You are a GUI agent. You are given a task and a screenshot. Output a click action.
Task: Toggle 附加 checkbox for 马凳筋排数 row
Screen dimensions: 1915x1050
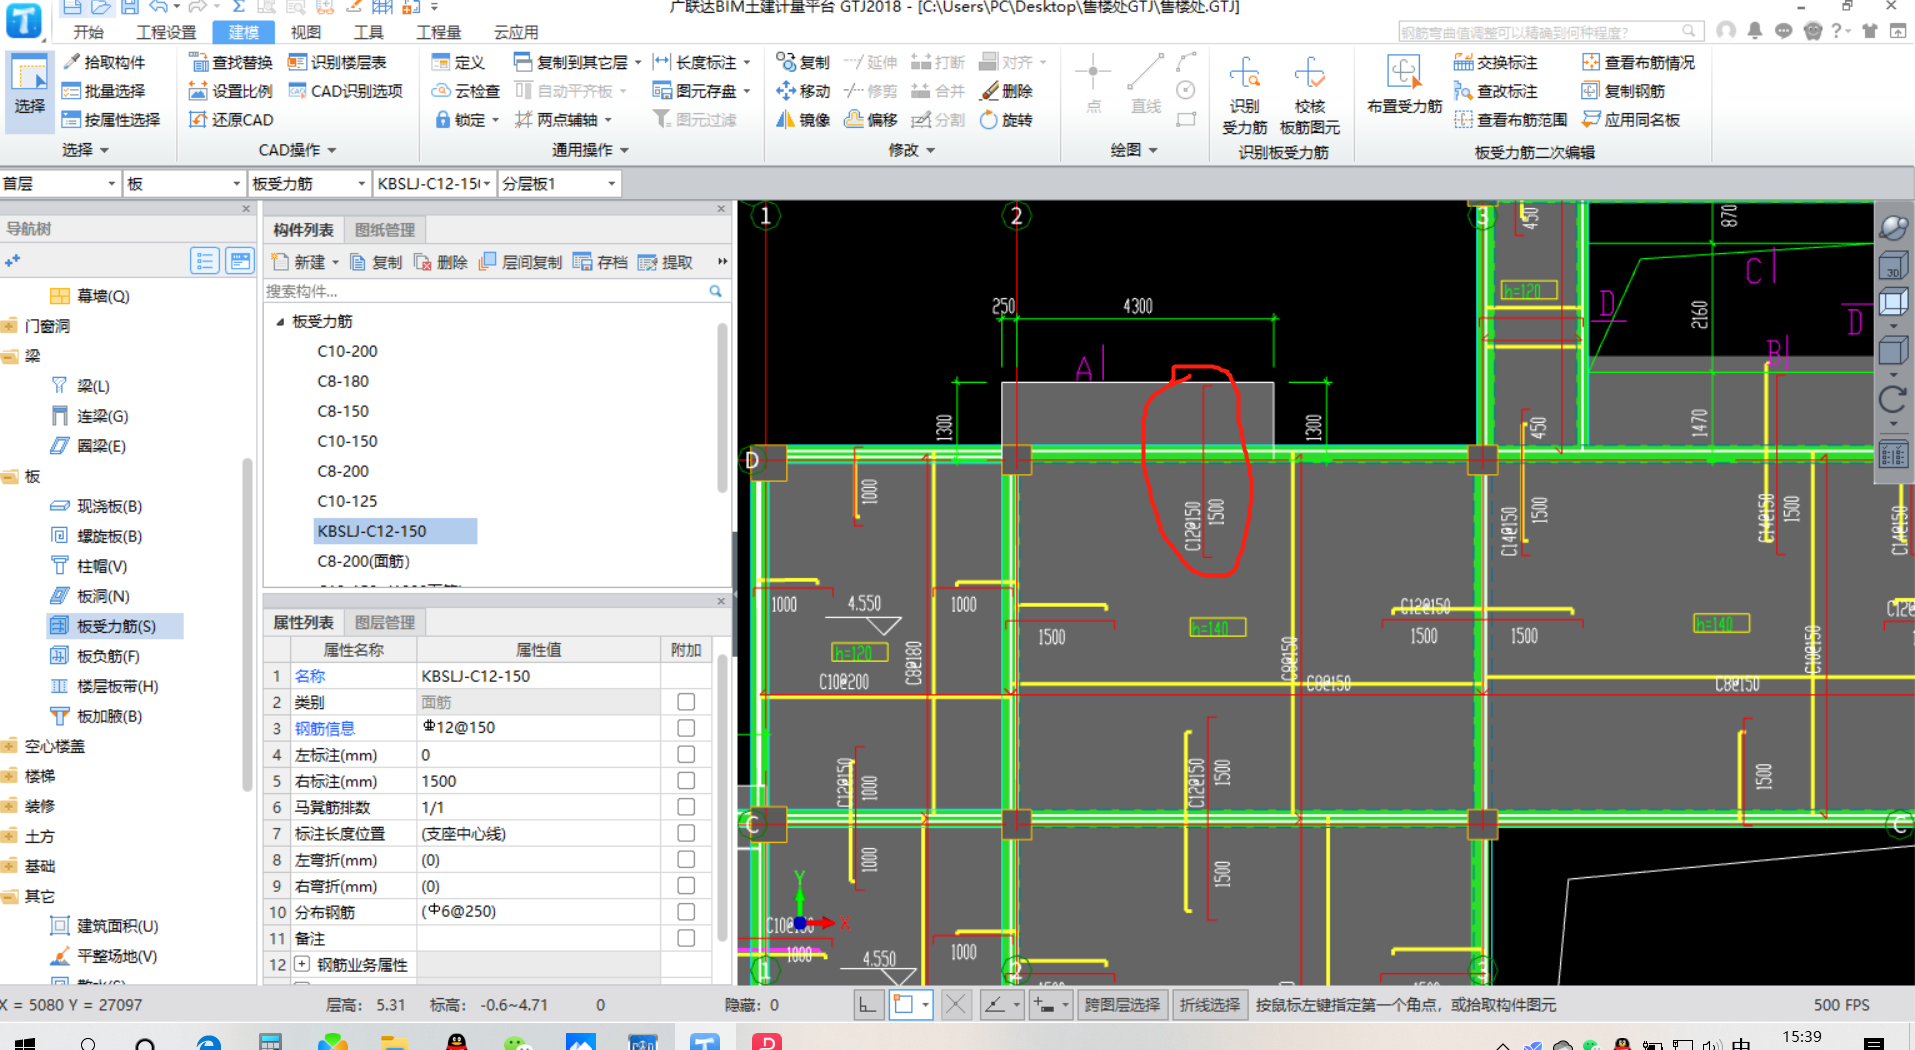point(686,807)
